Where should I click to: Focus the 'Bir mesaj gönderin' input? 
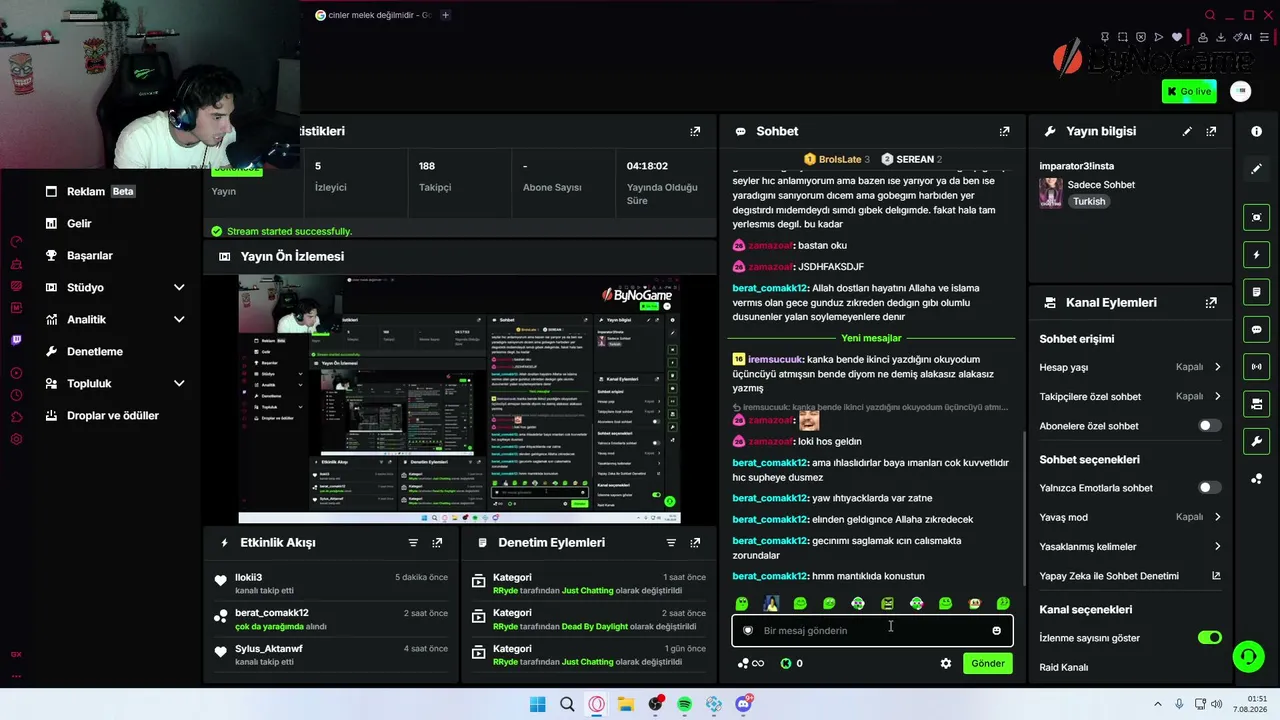click(x=872, y=630)
